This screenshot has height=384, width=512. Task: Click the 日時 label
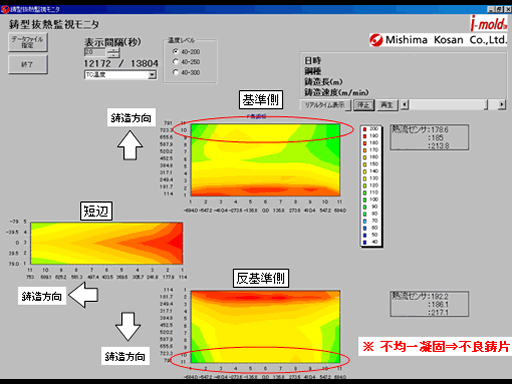tap(312, 60)
